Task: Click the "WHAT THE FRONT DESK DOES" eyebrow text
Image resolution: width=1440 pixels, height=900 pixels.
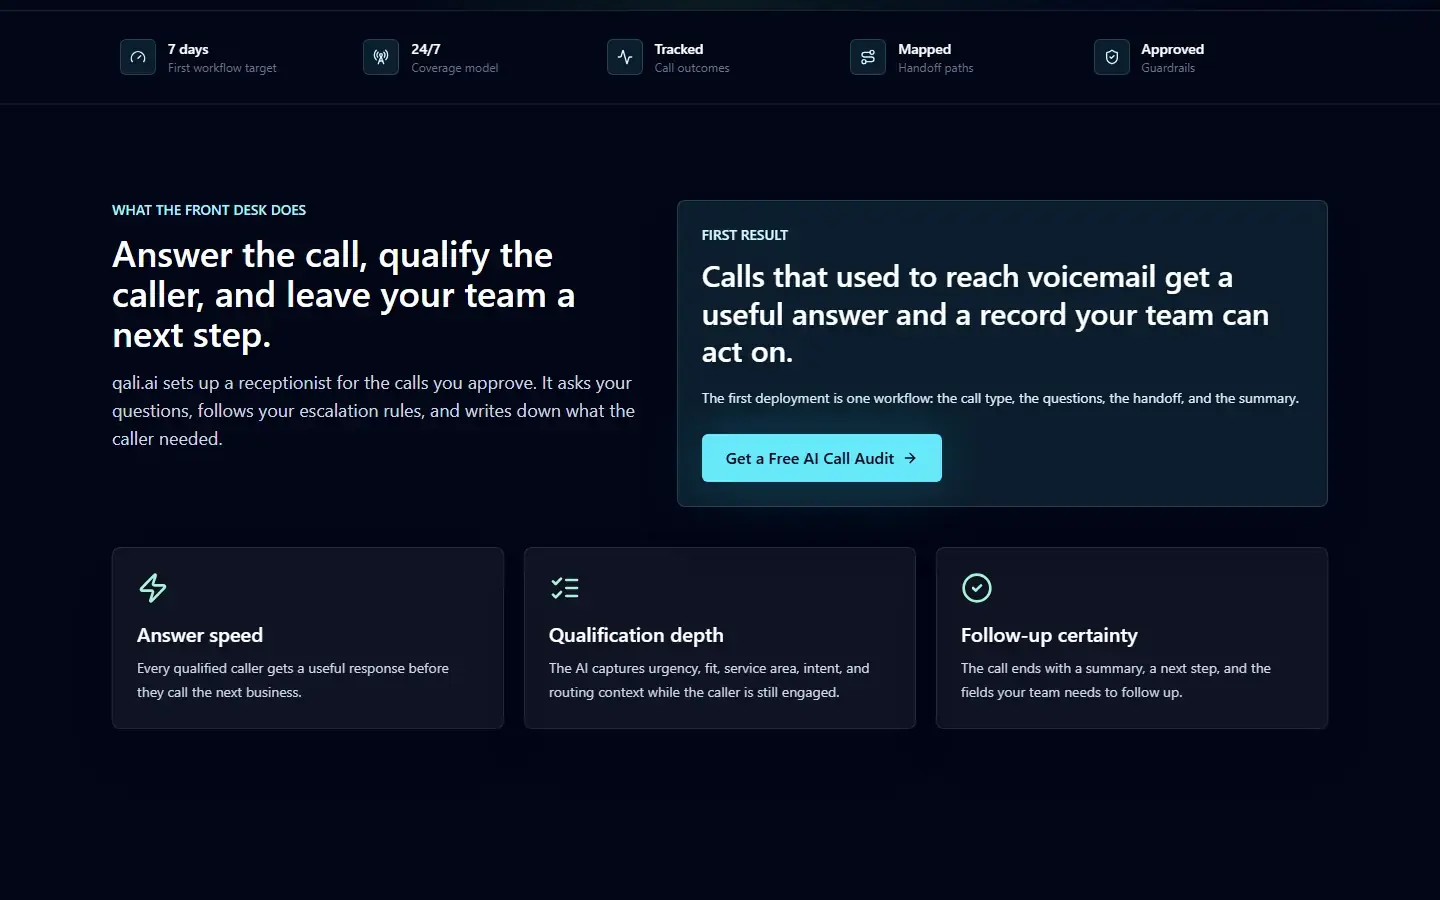Action: click(209, 210)
